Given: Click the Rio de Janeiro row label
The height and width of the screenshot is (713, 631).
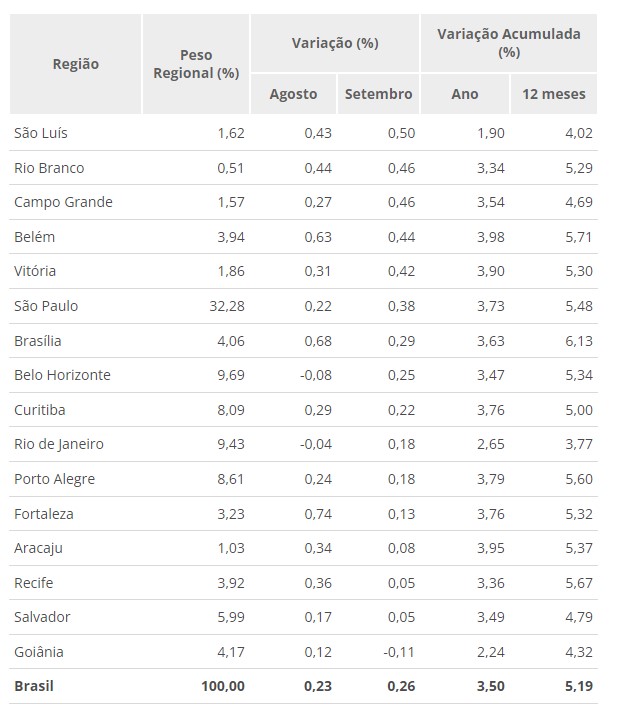Looking at the screenshot, I should [x=59, y=444].
